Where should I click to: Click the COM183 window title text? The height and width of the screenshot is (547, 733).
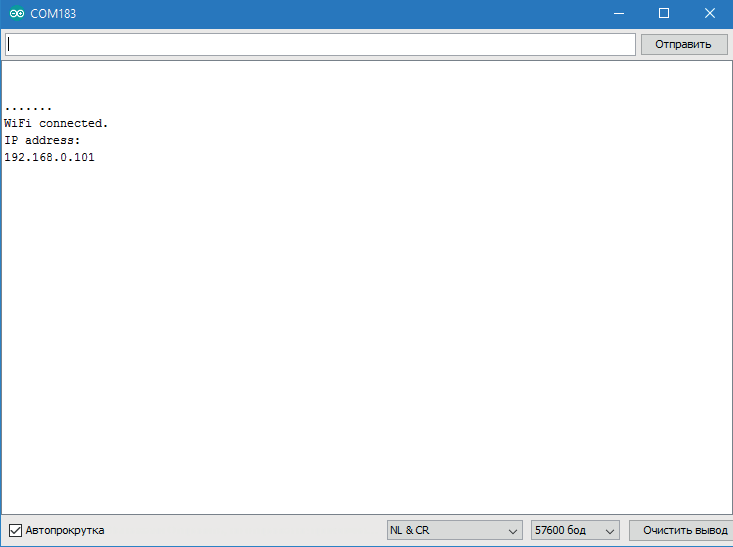click(x=54, y=14)
